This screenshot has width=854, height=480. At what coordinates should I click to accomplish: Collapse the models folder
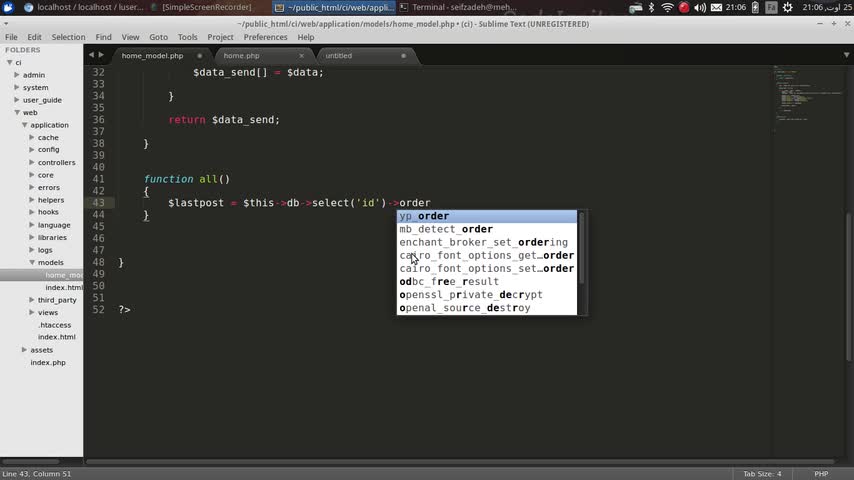[32, 262]
